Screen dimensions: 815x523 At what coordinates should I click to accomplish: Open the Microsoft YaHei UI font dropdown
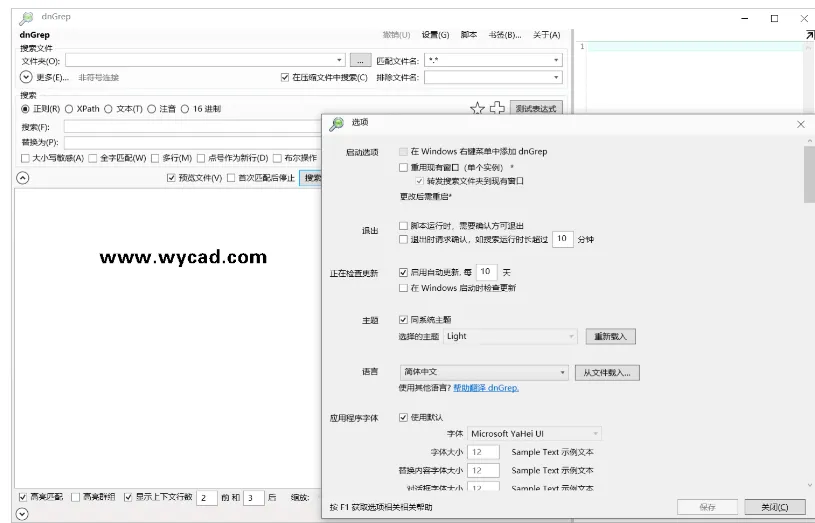(x=534, y=434)
